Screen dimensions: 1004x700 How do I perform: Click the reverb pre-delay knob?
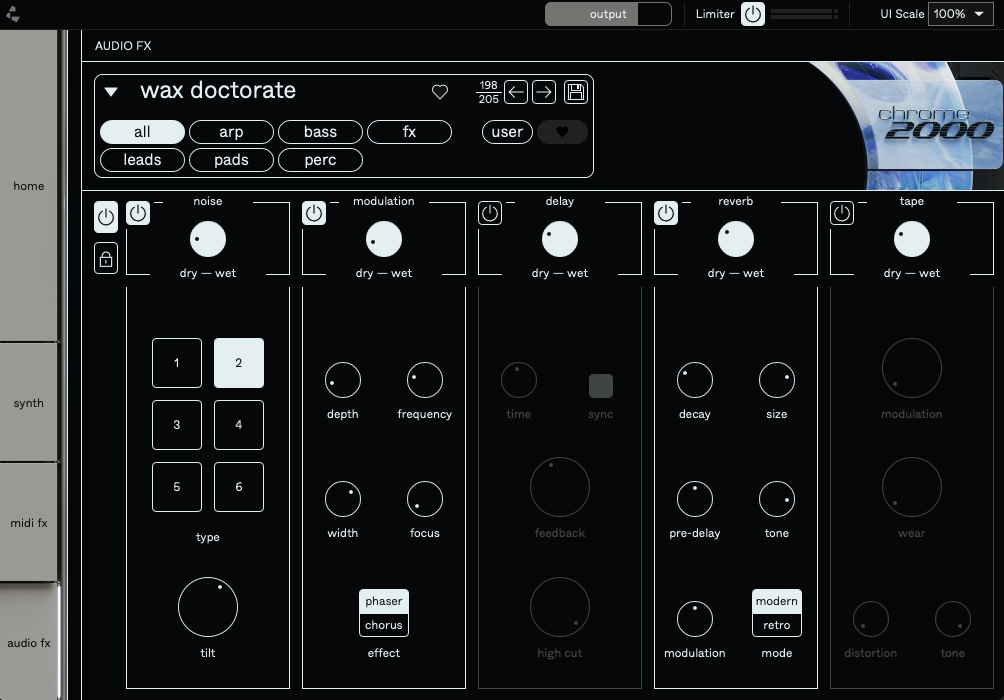(695, 500)
